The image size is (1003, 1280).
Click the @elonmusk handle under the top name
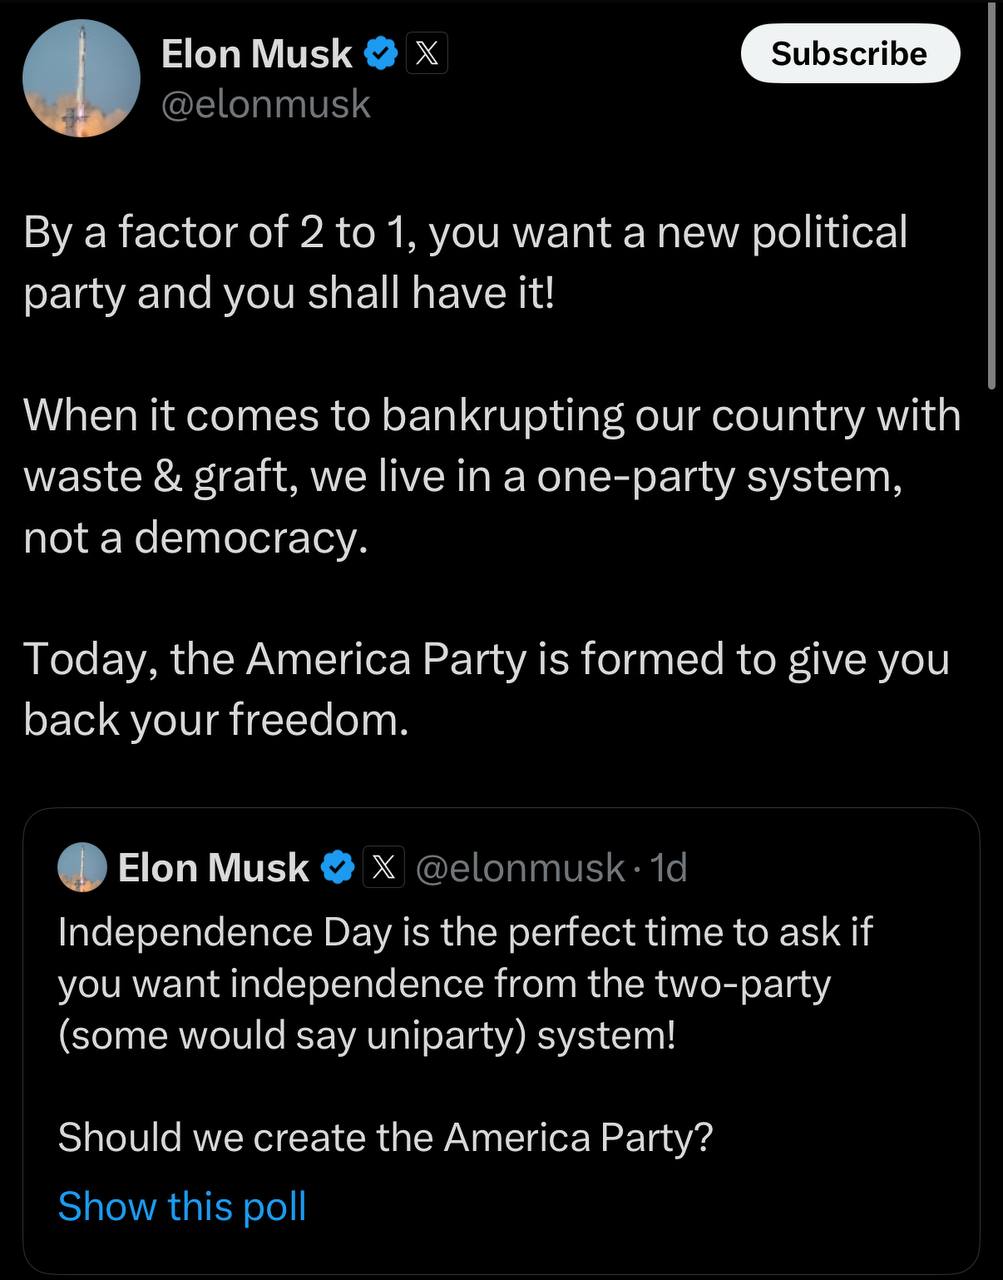[266, 104]
